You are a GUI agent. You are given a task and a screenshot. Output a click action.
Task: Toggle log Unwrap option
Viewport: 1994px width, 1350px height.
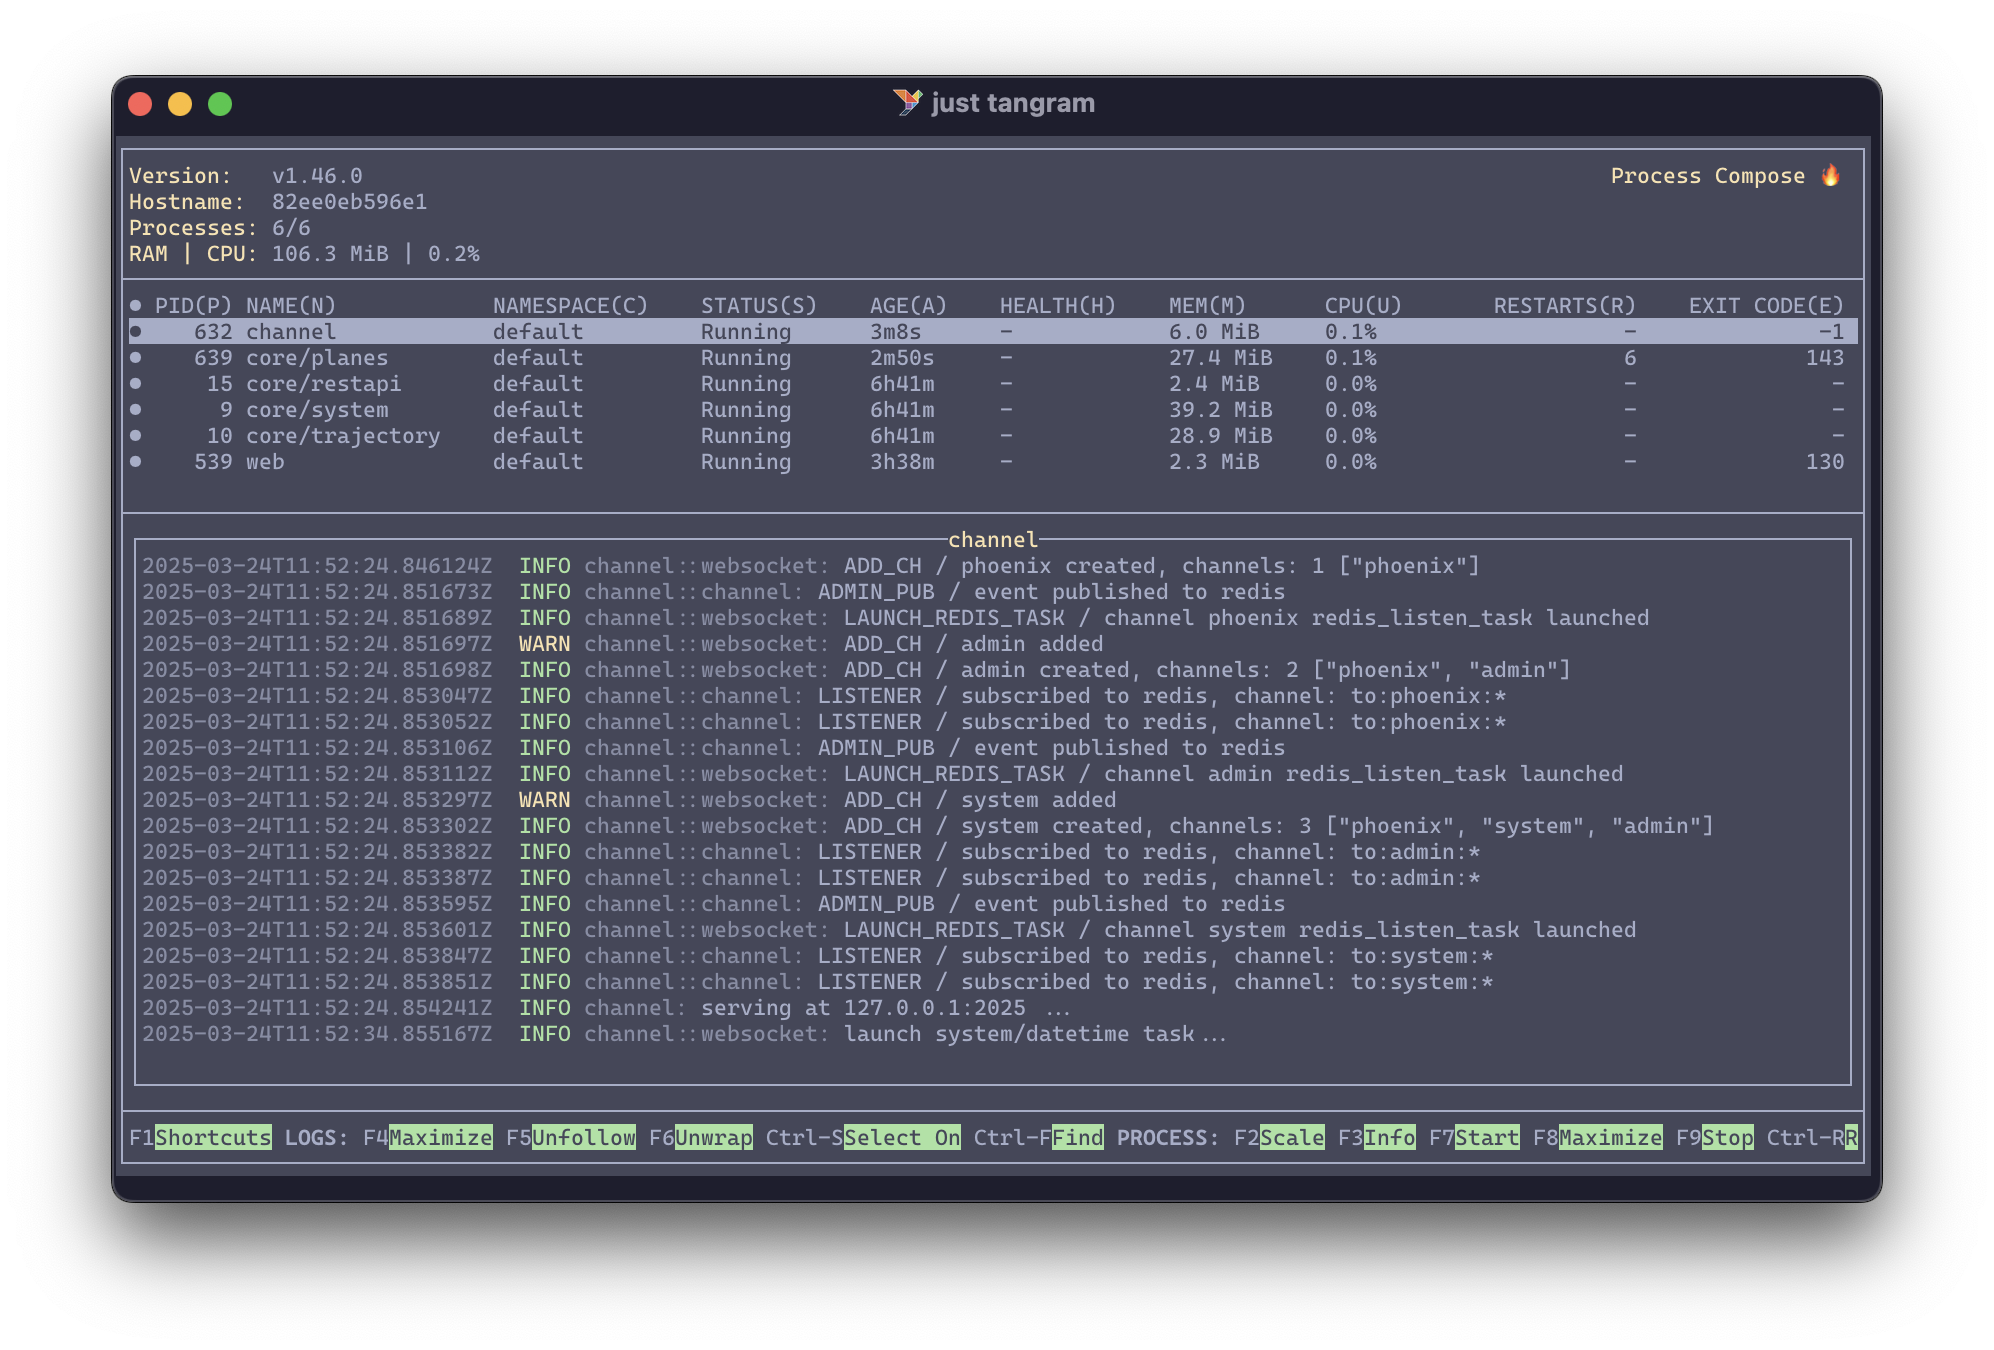(713, 1137)
